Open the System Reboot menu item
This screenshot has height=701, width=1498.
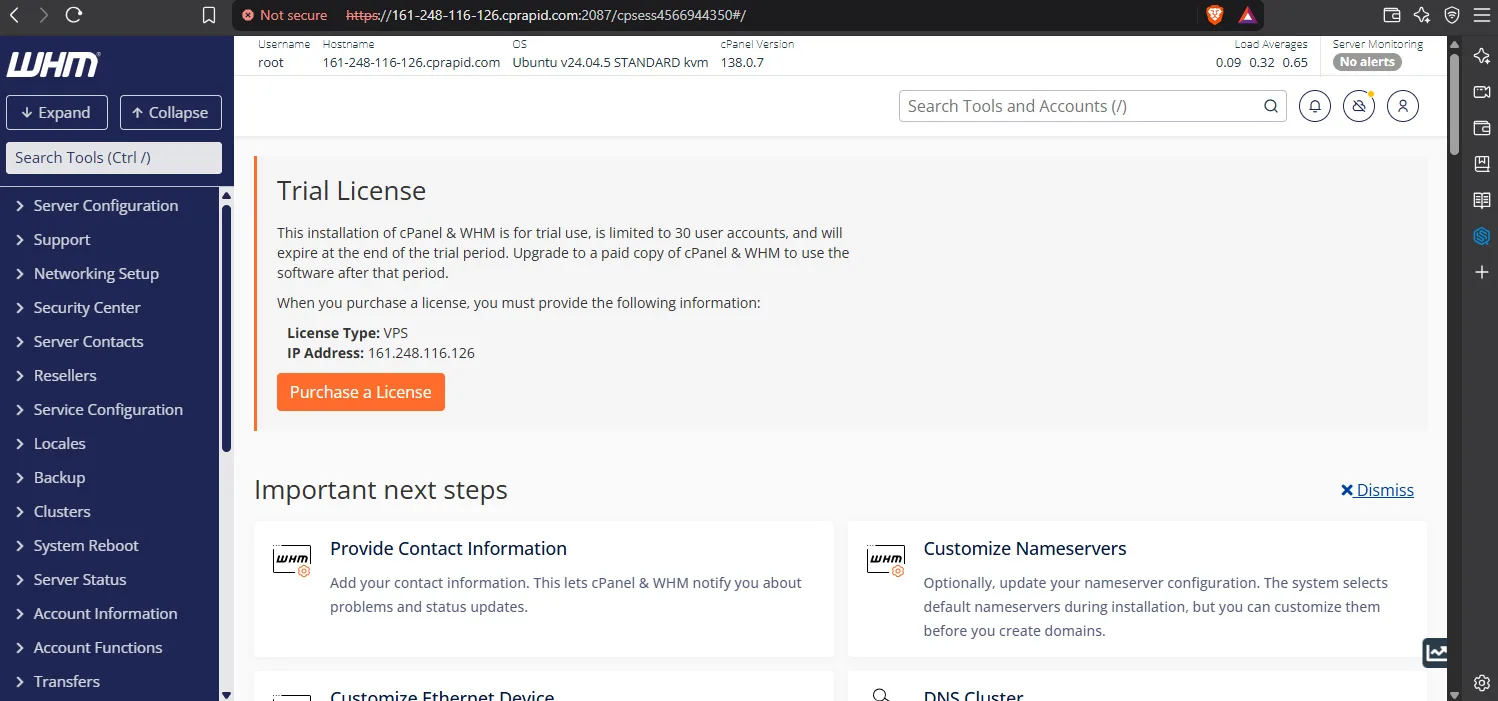point(86,546)
